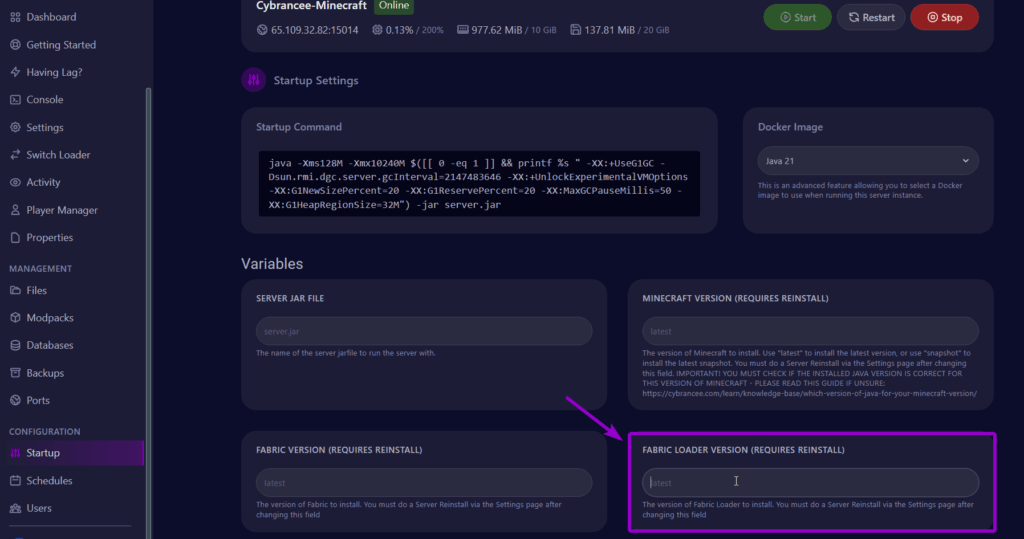The height and width of the screenshot is (539, 1024).
Task: Click the Users group icon
Action: point(15,508)
